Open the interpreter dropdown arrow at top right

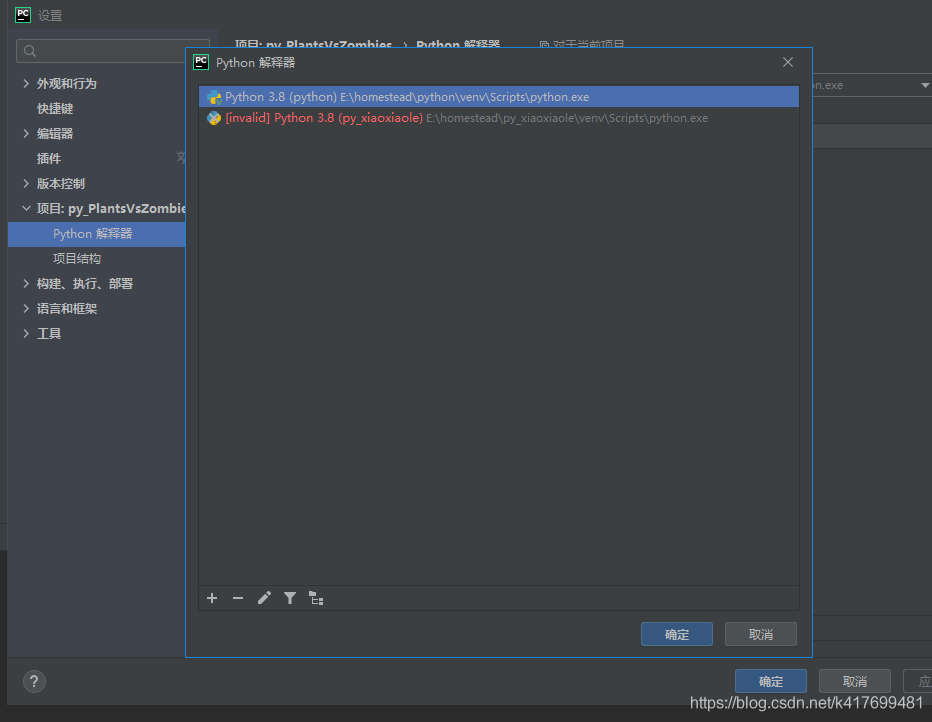coord(924,86)
